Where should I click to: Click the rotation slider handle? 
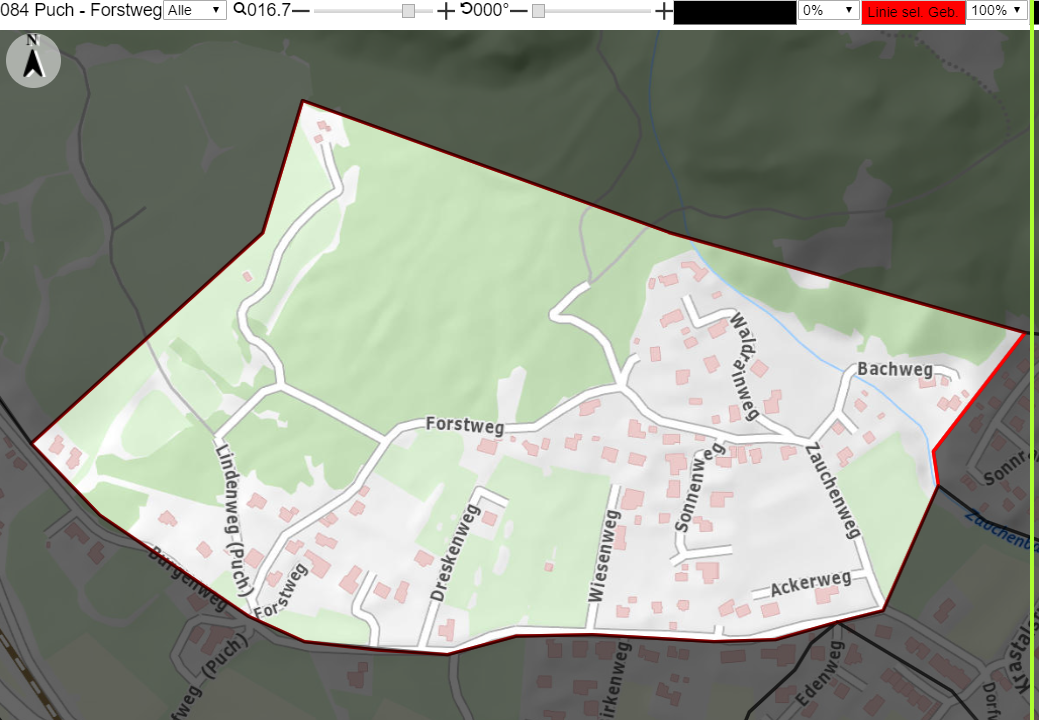click(539, 11)
